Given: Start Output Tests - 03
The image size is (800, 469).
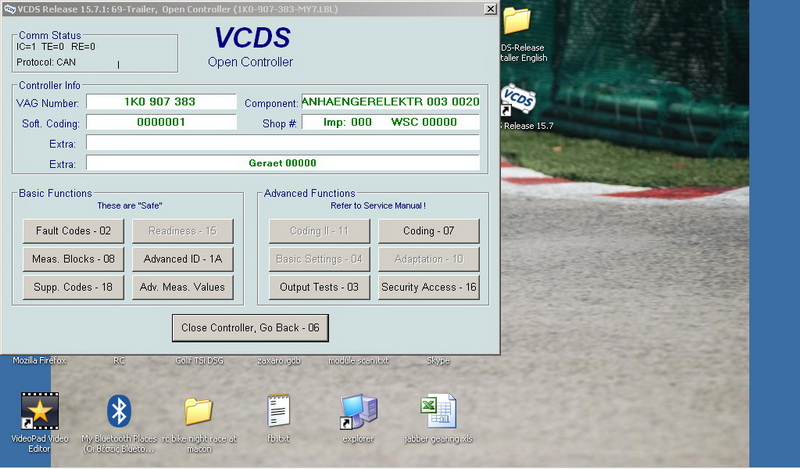Looking at the screenshot, I should pos(319,287).
